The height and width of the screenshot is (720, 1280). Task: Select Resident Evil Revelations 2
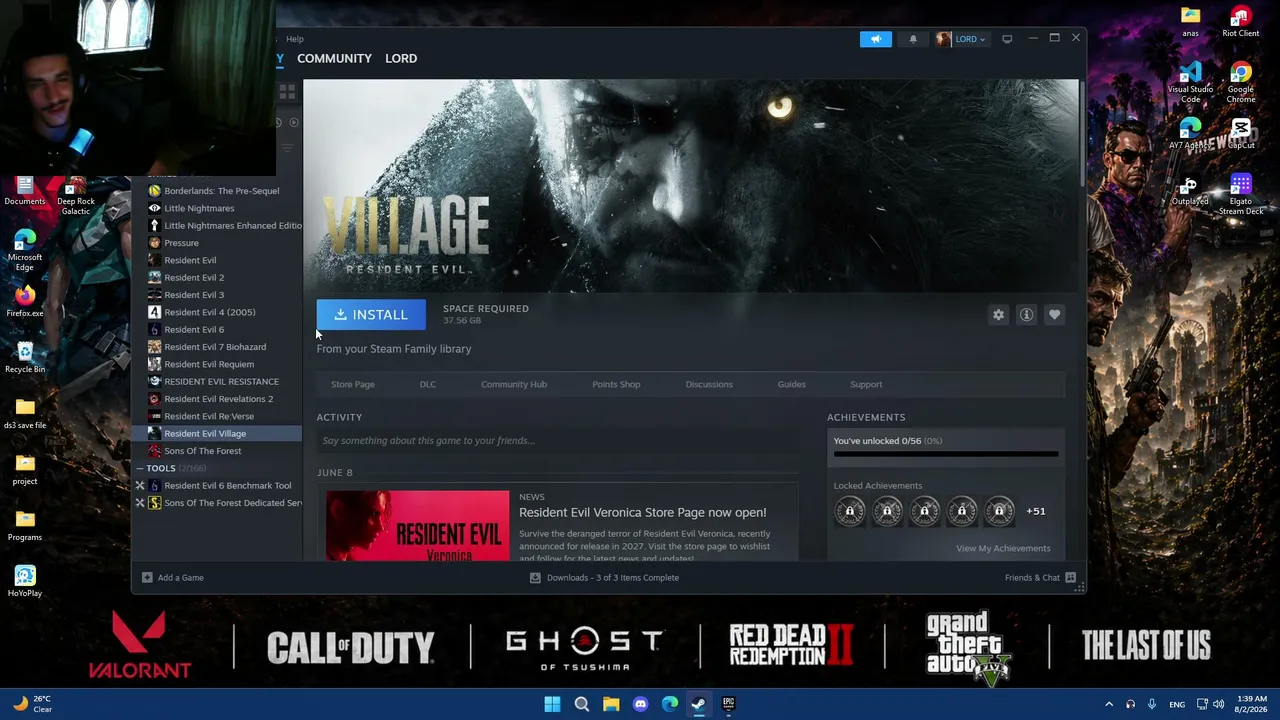[x=217, y=399]
